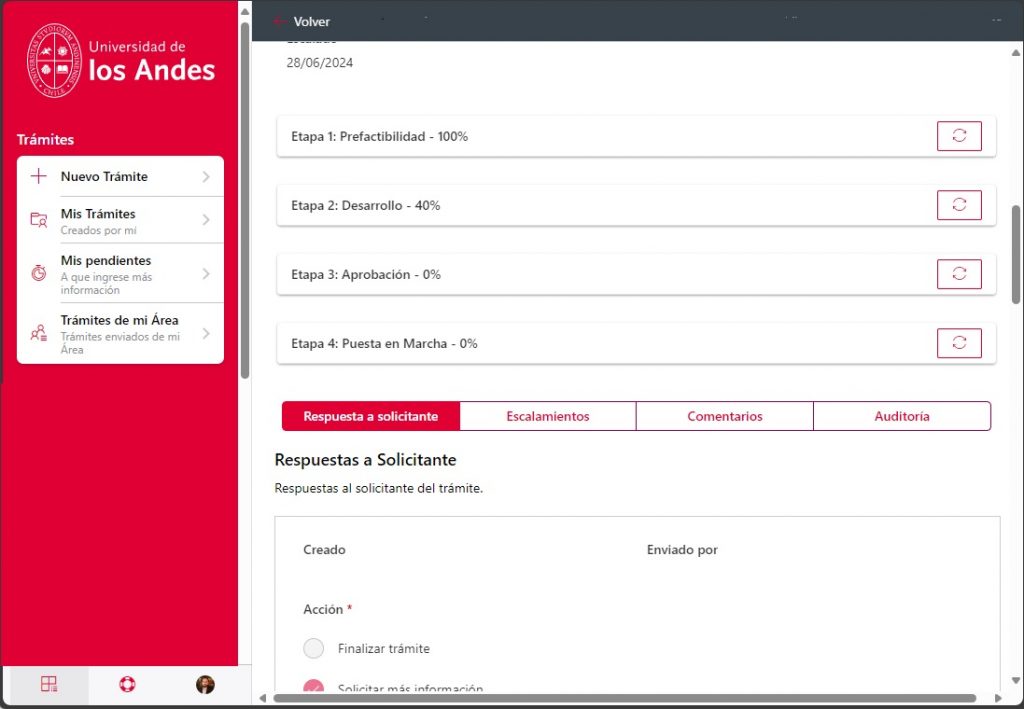Refresh Etapa 2: Desarrollo stage

(x=959, y=205)
